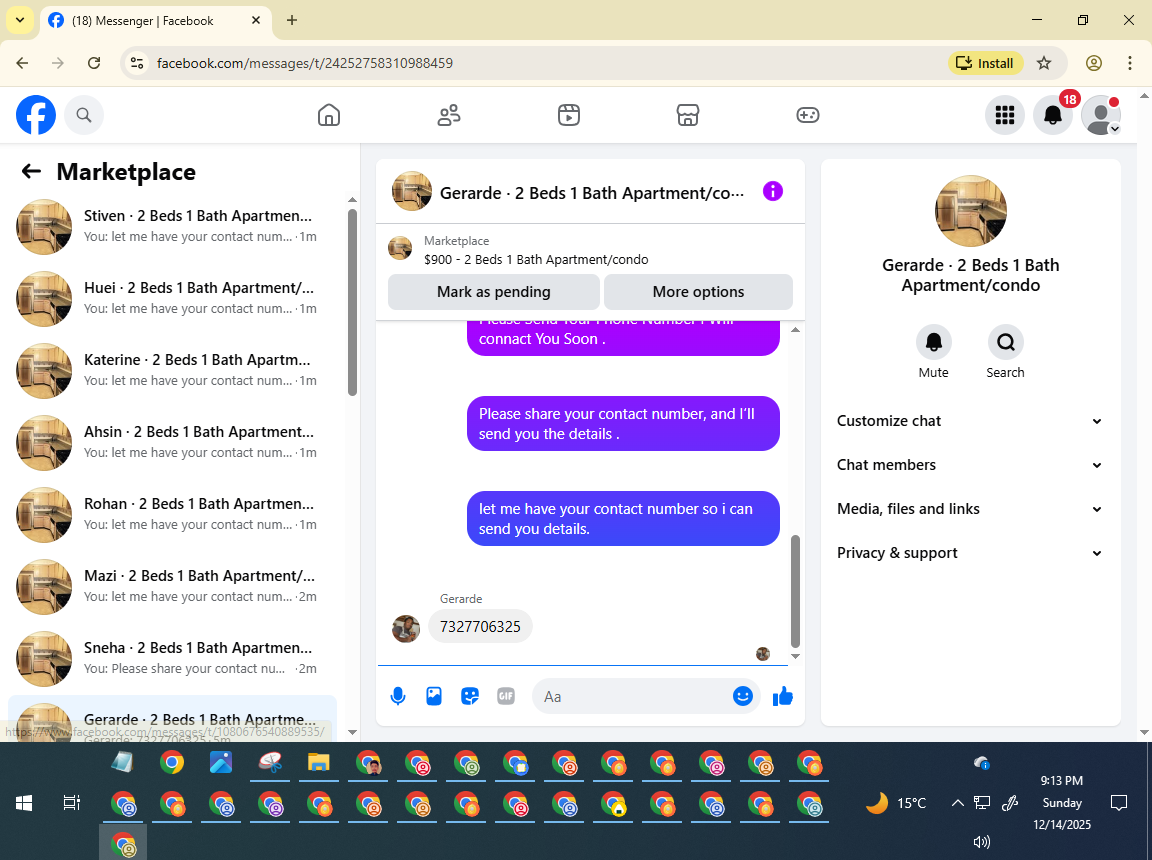Mute this conversation bell icon
Viewport: 1152px width, 860px height.
(934, 342)
